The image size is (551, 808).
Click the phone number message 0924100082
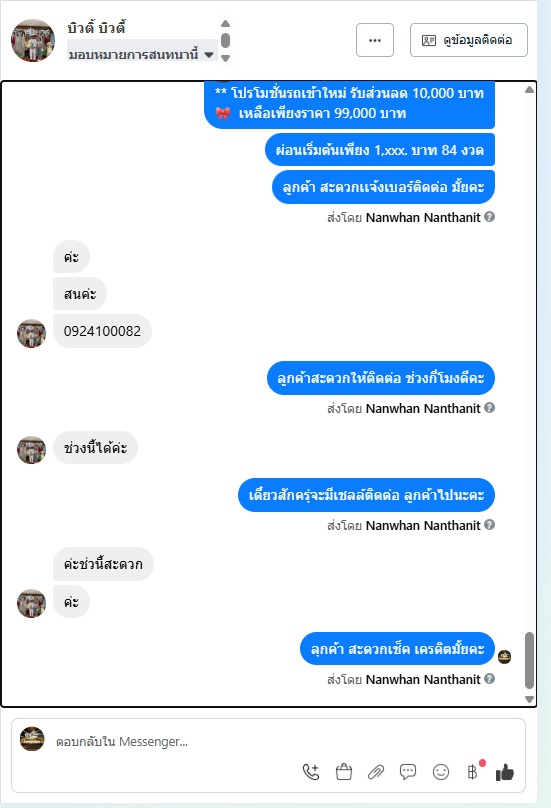tap(102, 331)
